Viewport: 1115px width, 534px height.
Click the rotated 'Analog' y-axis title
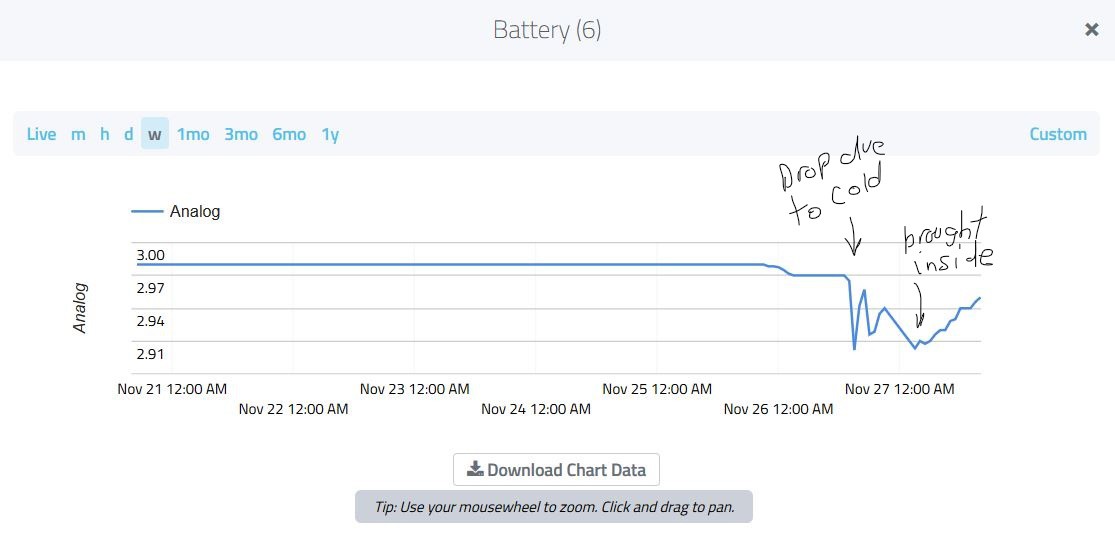coord(80,308)
